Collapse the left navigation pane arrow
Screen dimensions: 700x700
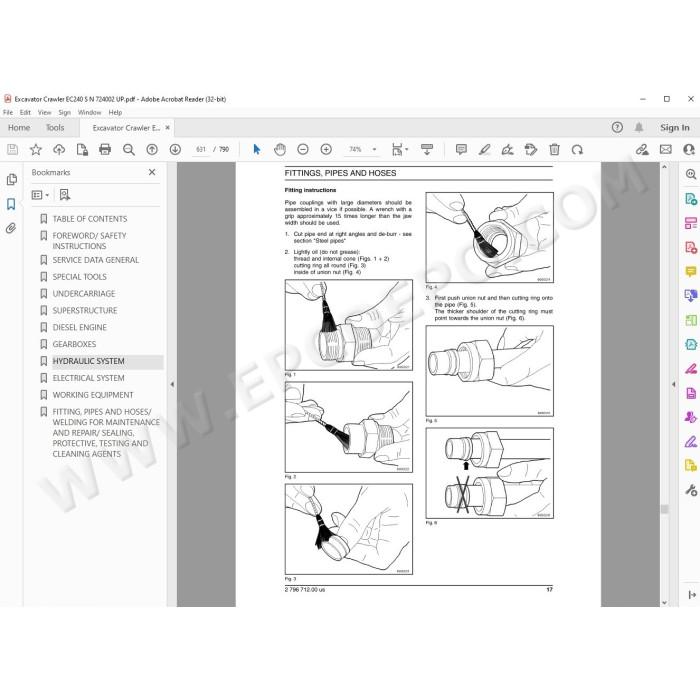(x=172, y=384)
